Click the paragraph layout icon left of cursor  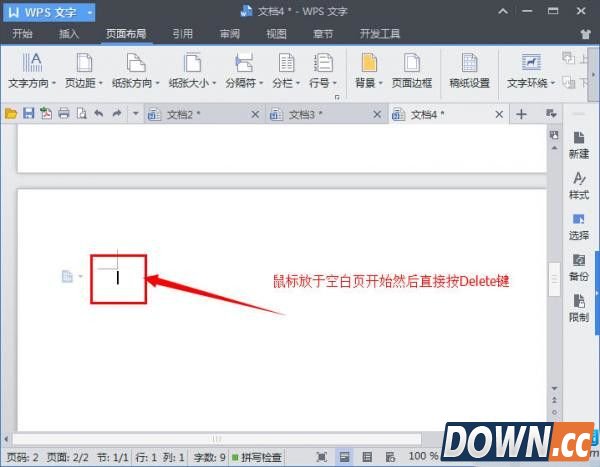tap(67, 276)
